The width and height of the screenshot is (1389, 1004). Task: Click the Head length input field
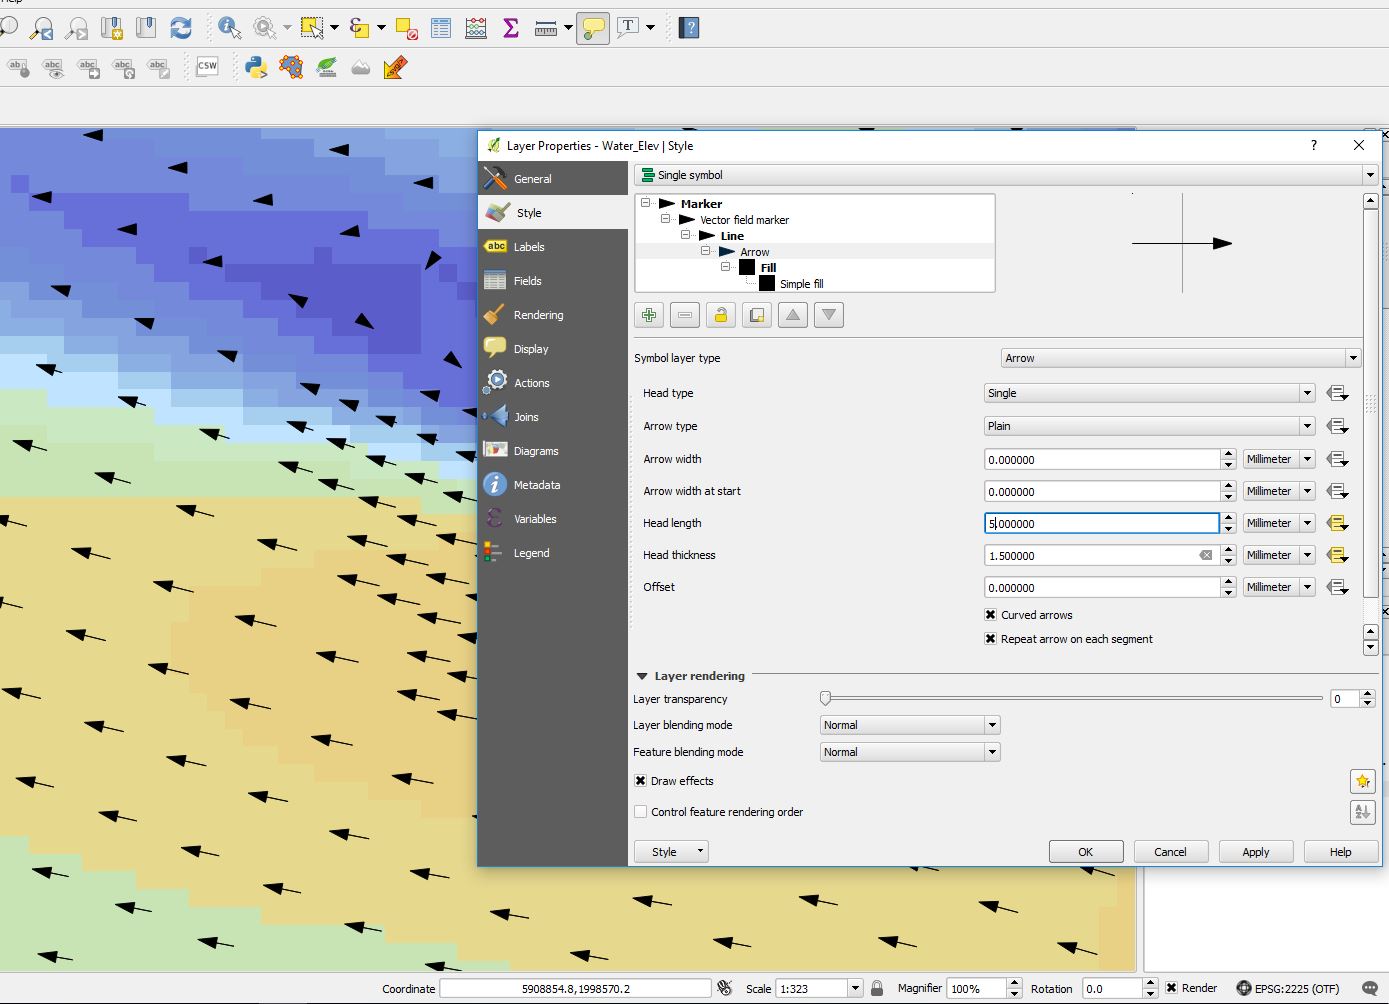pos(1102,523)
